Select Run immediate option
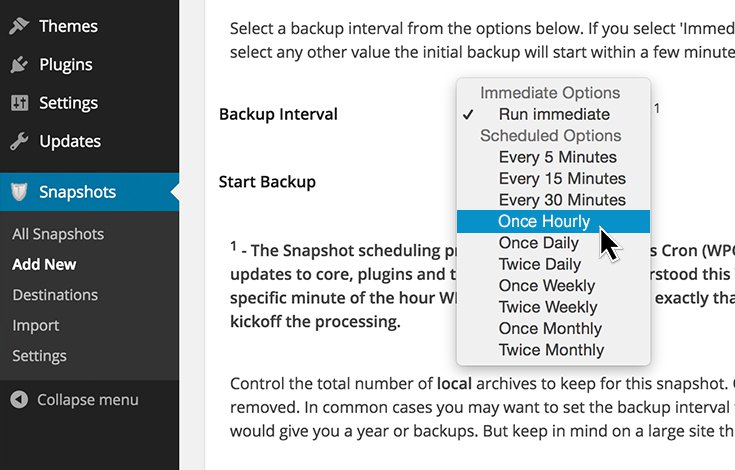 (553, 114)
